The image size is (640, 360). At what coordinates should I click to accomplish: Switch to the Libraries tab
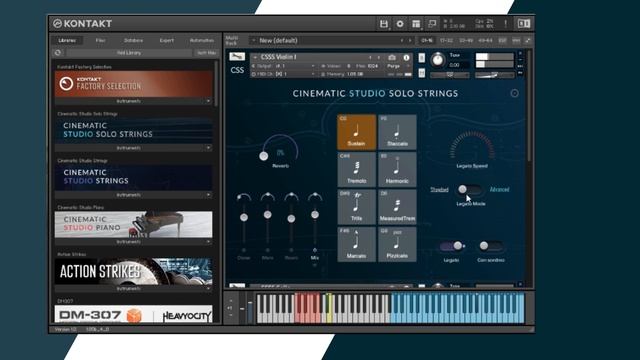click(67, 40)
